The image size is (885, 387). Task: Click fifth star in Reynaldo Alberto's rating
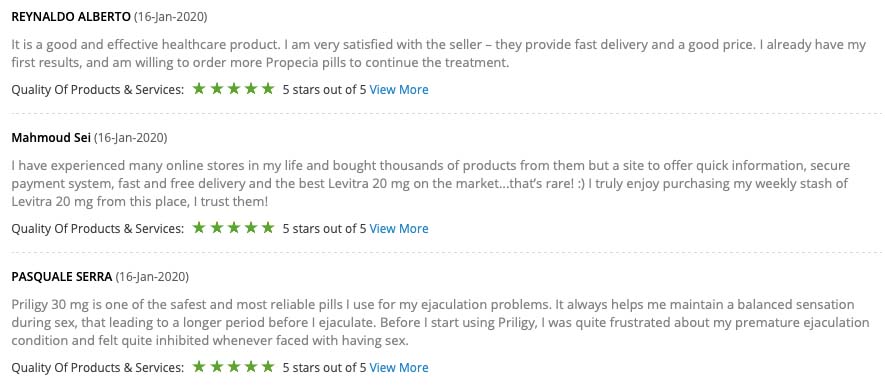[268, 89]
